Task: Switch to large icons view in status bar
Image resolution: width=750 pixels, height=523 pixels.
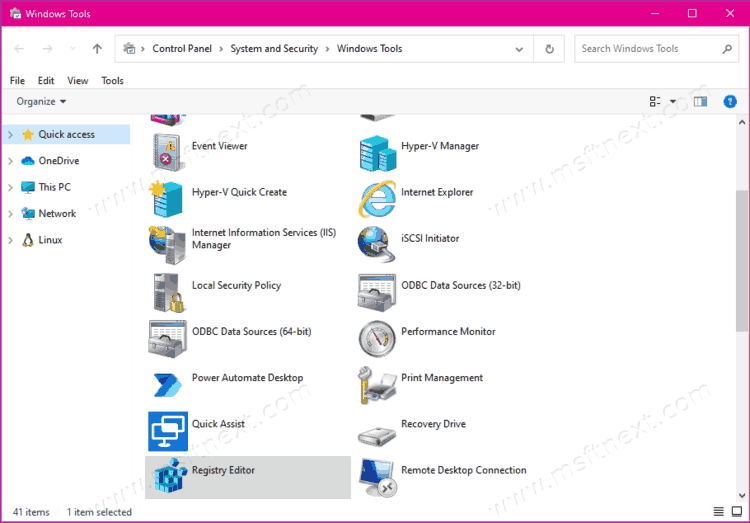Action: tap(737, 512)
